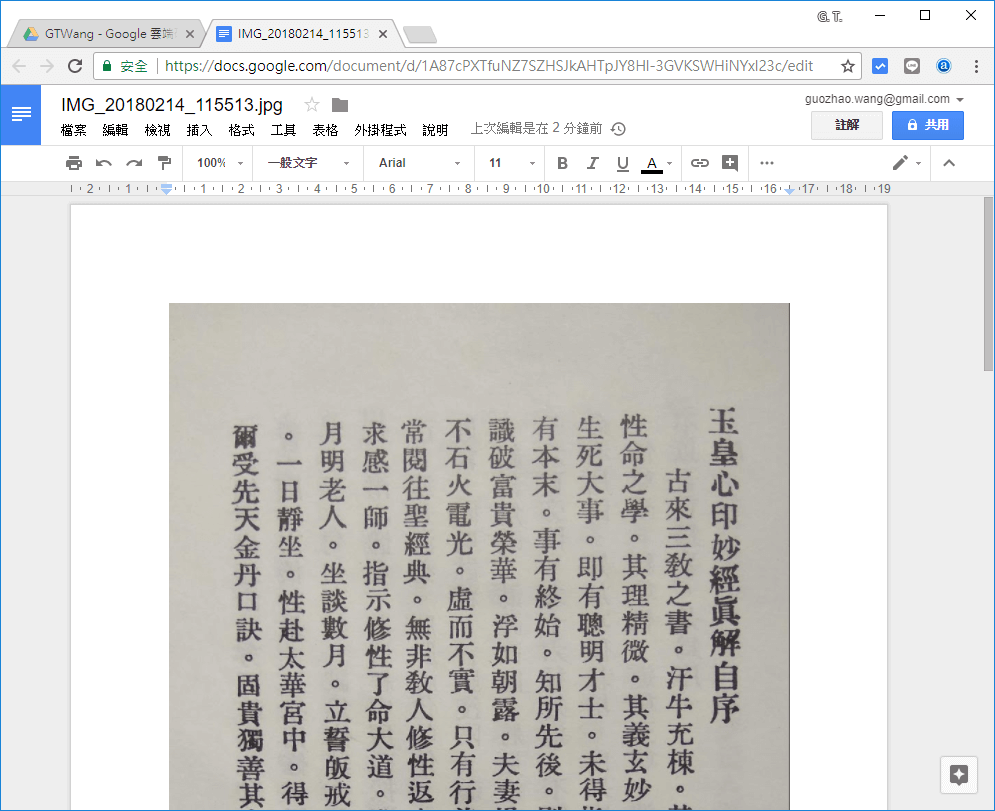Viewport: 995px width, 811px height.
Task: Select the paint format tool
Action: click(x=164, y=162)
